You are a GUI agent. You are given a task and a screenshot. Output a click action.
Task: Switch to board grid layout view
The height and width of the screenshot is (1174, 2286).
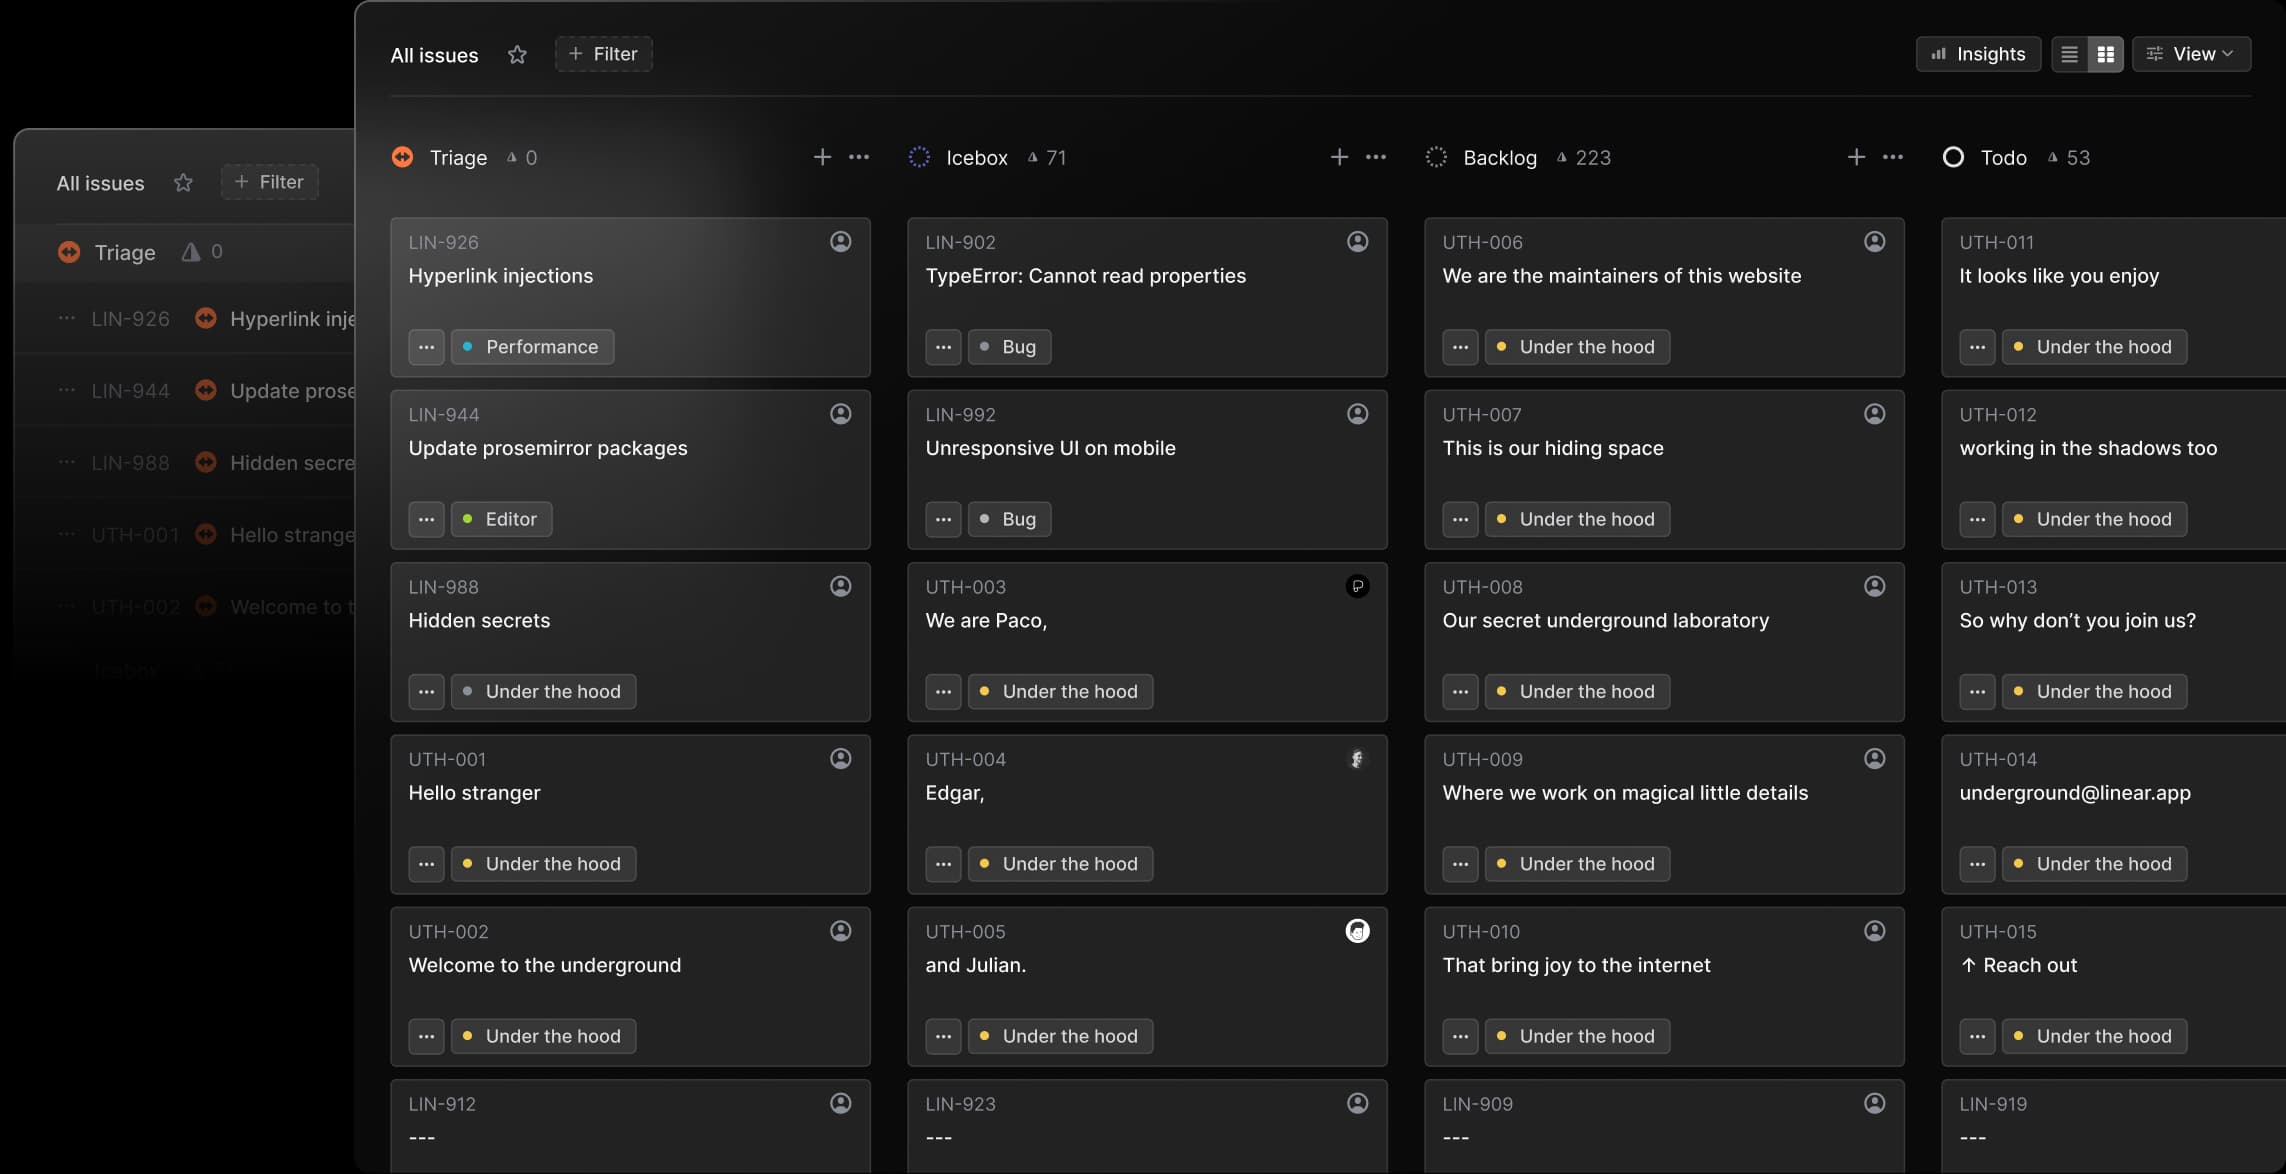pyautogui.click(x=2105, y=55)
